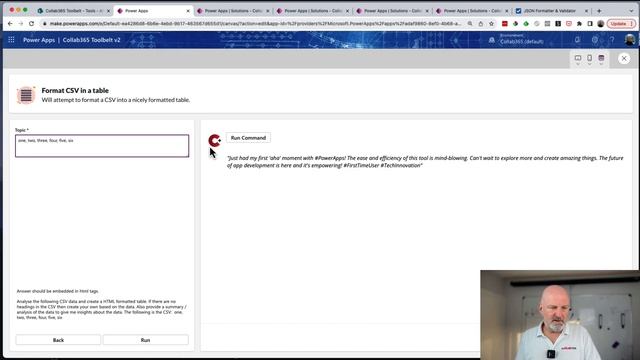Focus the Topic text input field
Viewport: 640px width, 360px height.
(x=102, y=146)
